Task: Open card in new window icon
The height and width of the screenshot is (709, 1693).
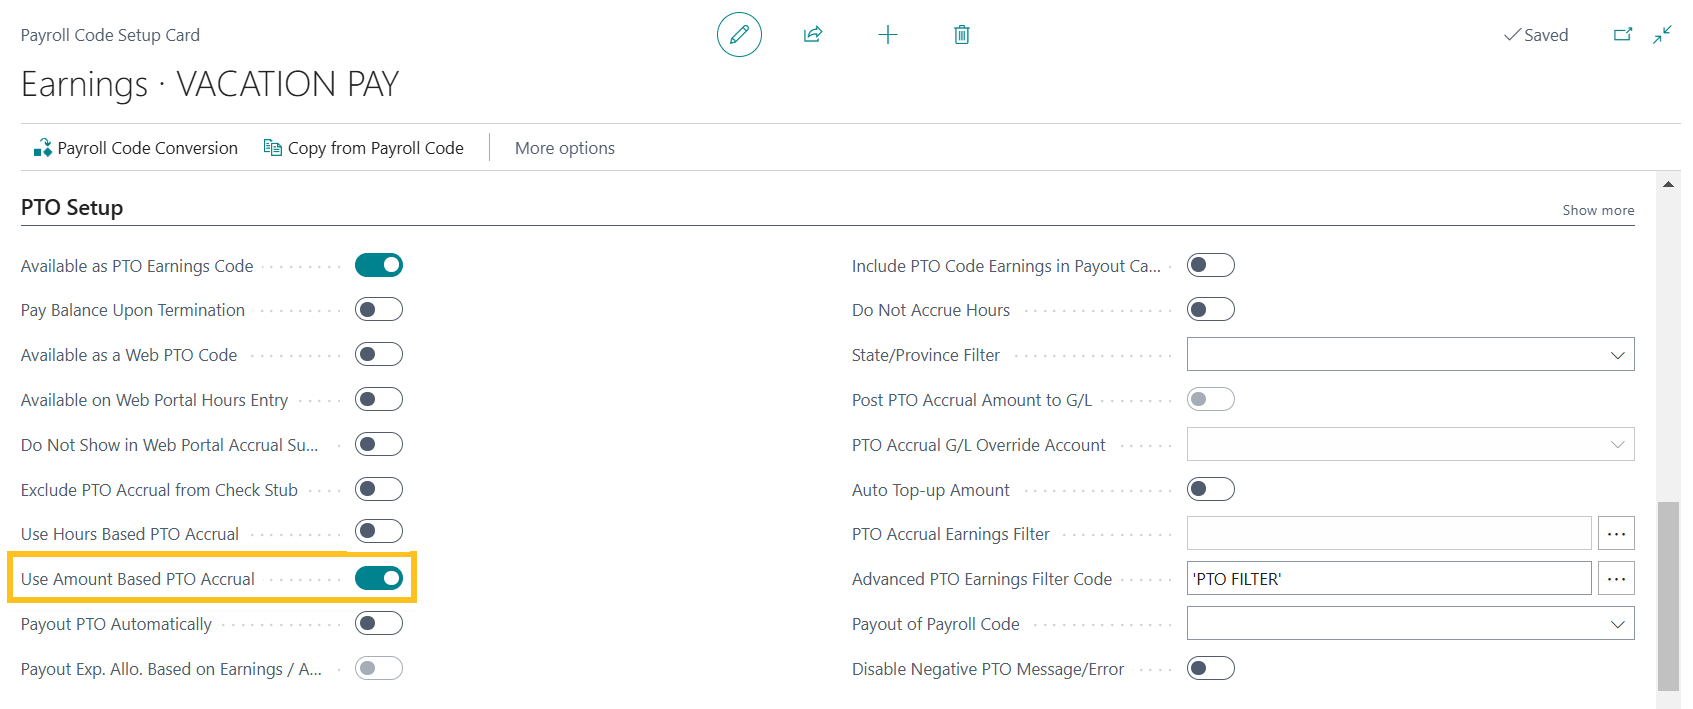Action: click(x=1622, y=35)
